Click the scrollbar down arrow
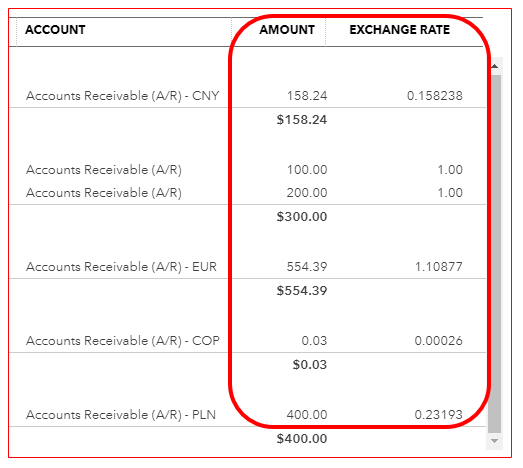Viewport: 523px width, 468px height. coord(494,441)
